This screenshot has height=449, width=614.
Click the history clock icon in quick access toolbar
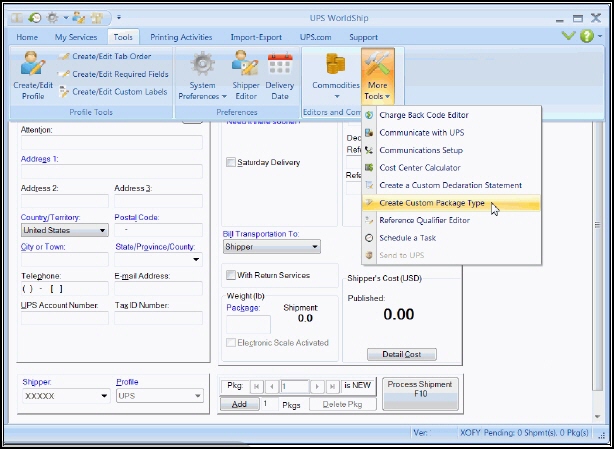pos(35,18)
